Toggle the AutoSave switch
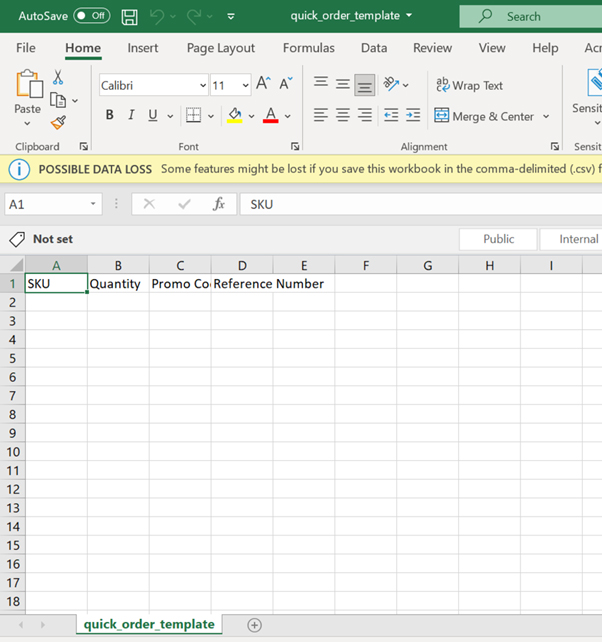Image resolution: width=602 pixels, height=642 pixels. coord(92,16)
